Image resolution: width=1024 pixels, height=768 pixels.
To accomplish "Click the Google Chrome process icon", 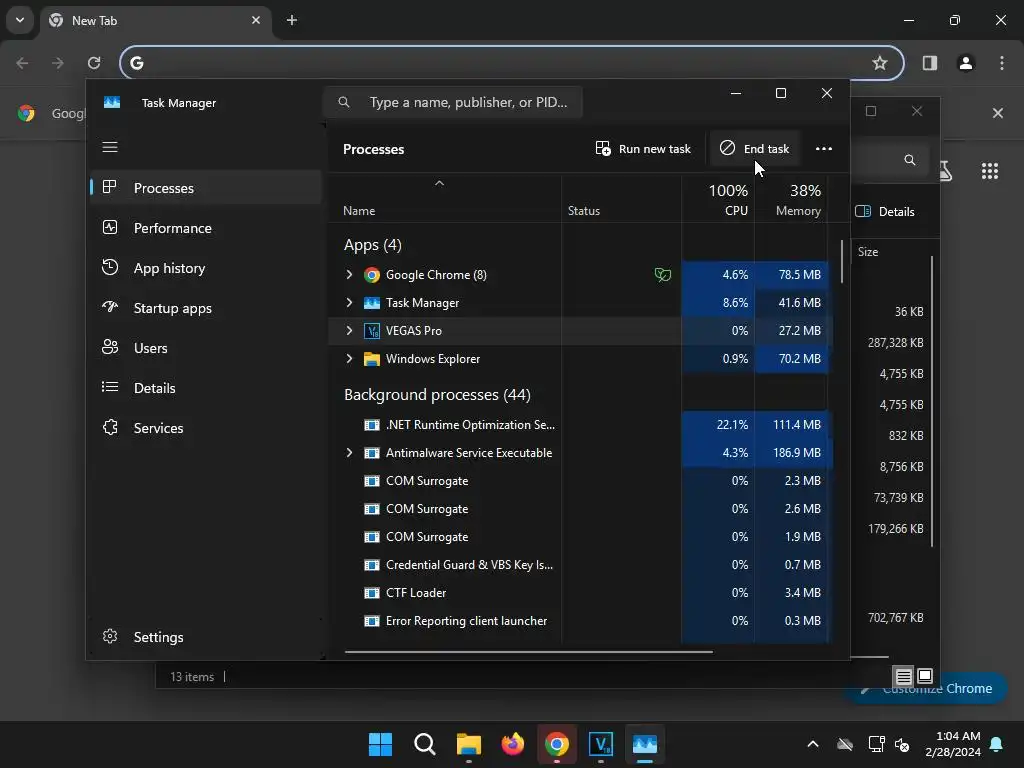I will (x=372, y=275).
